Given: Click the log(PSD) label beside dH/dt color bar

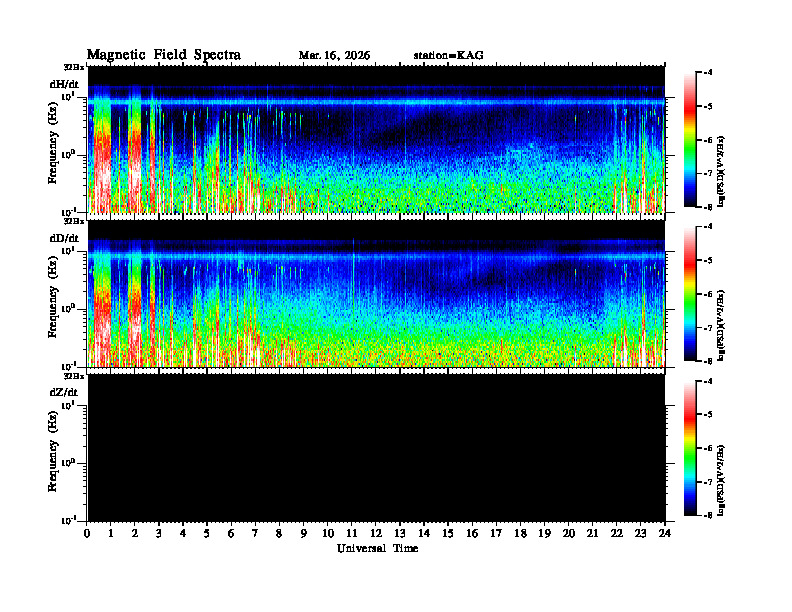Looking at the screenshot, I should [x=721, y=172].
